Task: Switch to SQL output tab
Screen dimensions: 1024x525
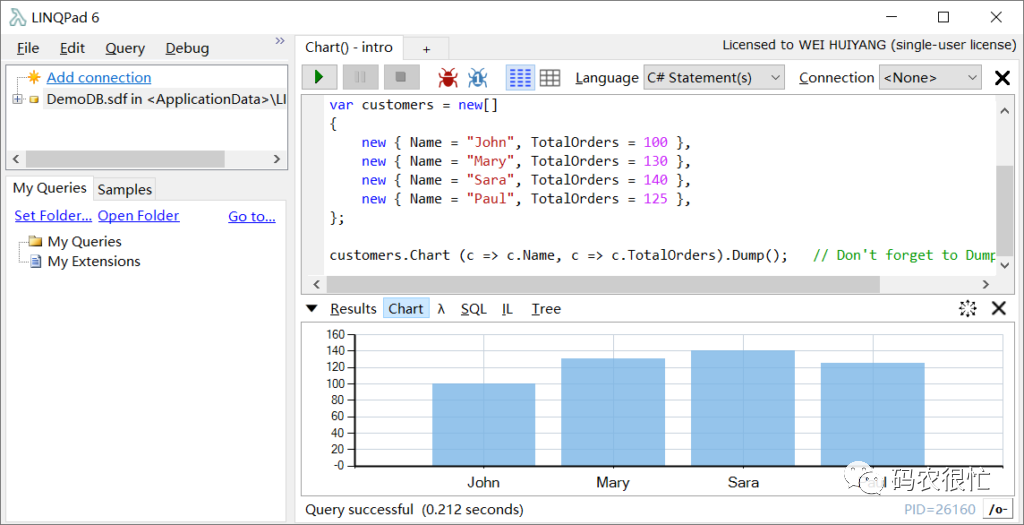Action: (x=473, y=309)
